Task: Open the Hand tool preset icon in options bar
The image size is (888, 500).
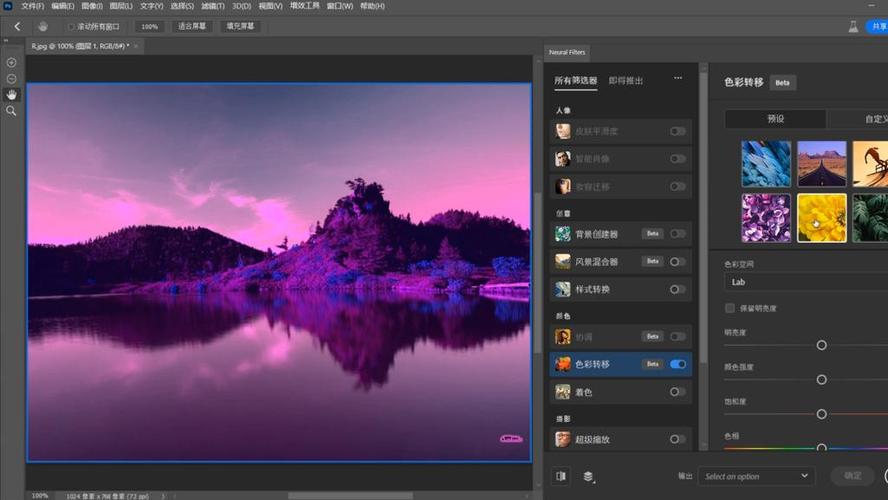Action: (x=42, y=27)
